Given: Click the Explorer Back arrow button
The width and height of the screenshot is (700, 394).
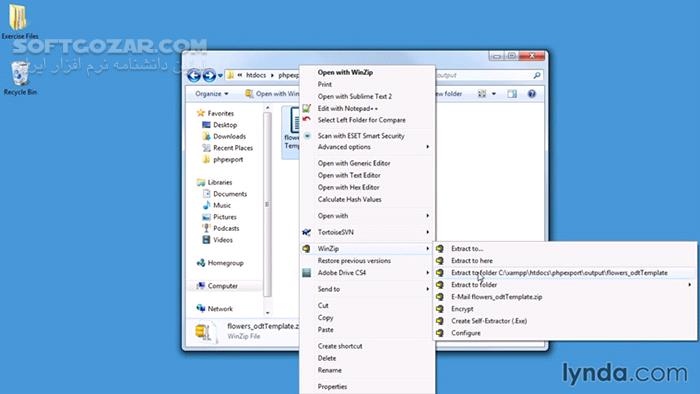Looking at the screenshot, I should click(x=194, y=75).
